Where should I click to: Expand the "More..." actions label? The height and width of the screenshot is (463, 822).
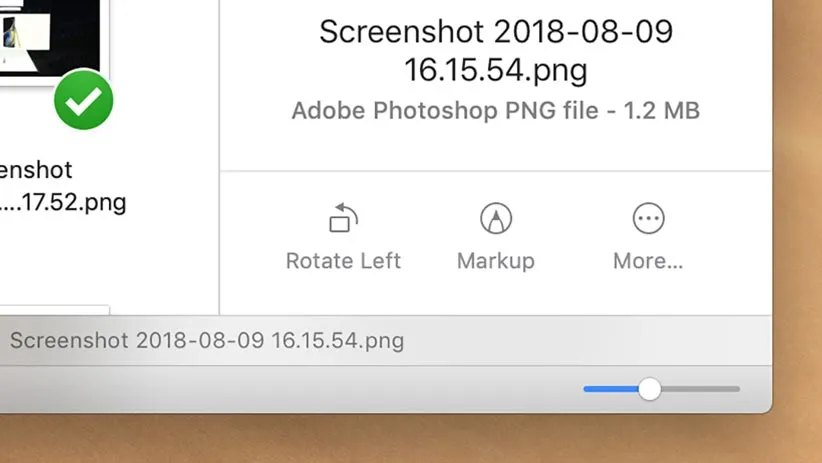[x=648, y=261]
